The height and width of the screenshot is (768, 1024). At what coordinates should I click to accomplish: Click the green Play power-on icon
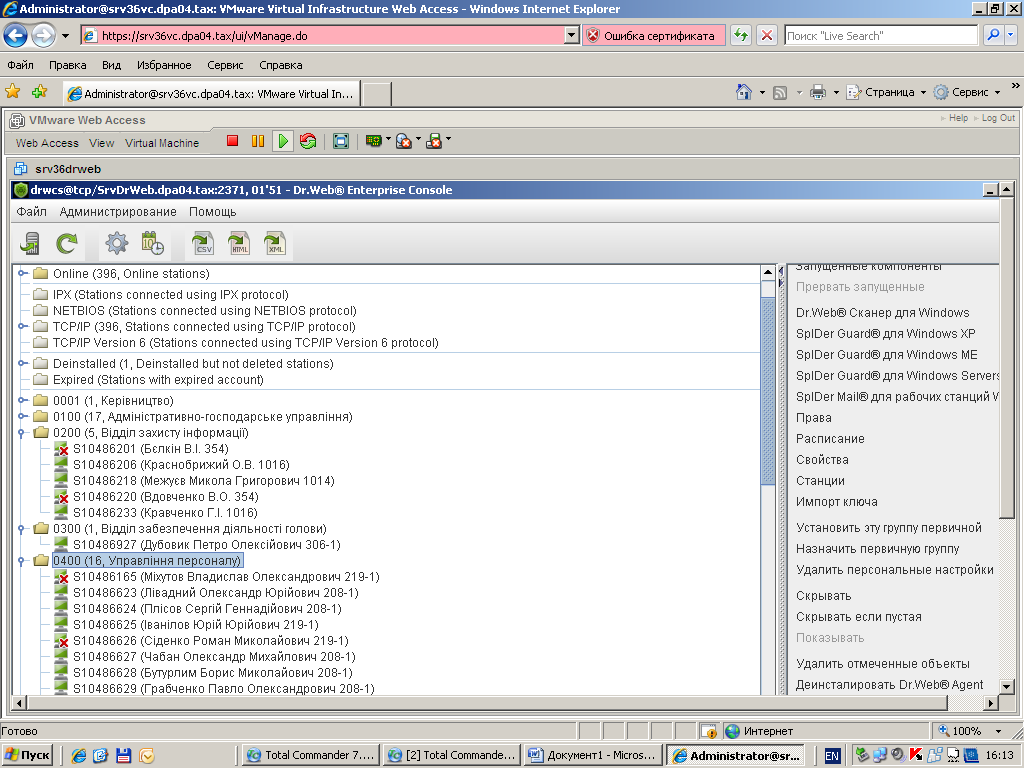283,142
